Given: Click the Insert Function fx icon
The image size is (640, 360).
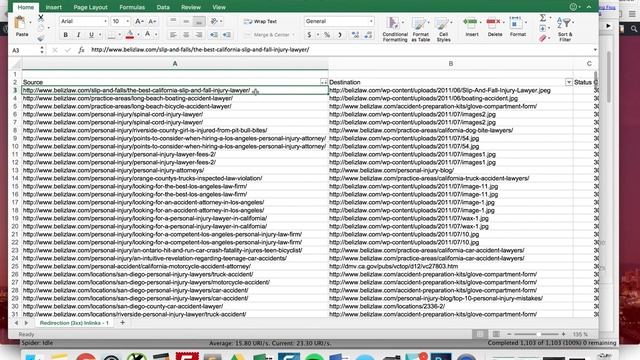Looking at the screenshot, I should pos(81,50).
